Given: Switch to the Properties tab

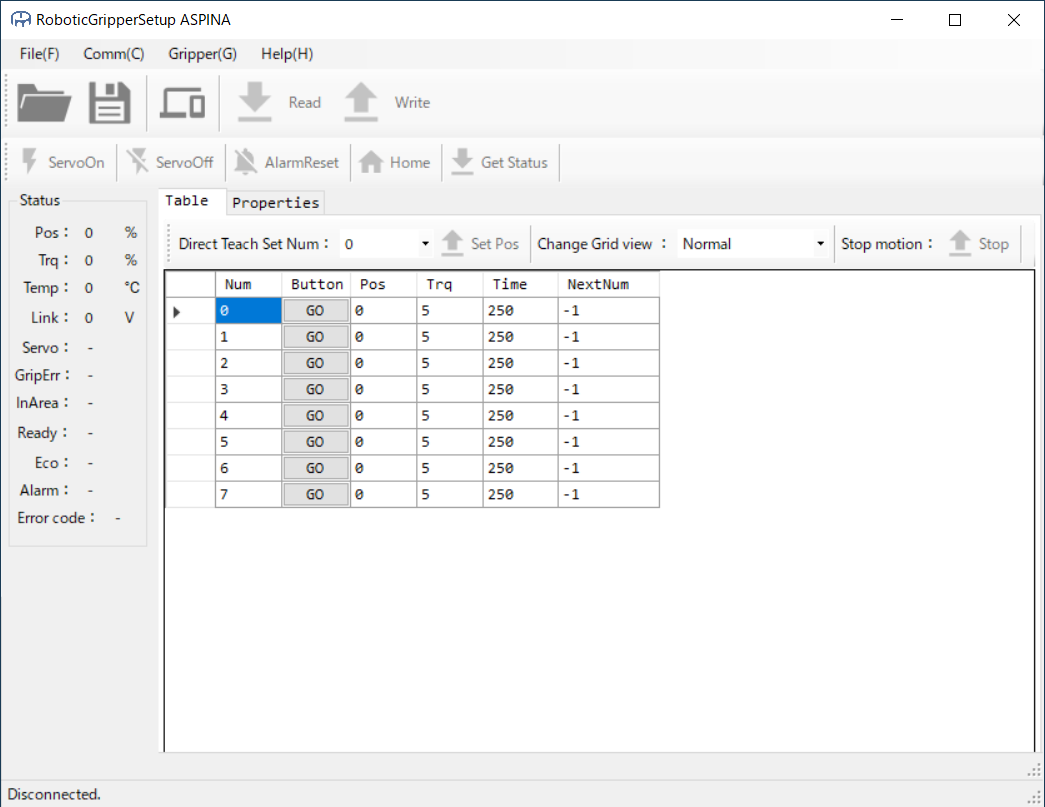Looking at the screenshot, I should [275, 202].
